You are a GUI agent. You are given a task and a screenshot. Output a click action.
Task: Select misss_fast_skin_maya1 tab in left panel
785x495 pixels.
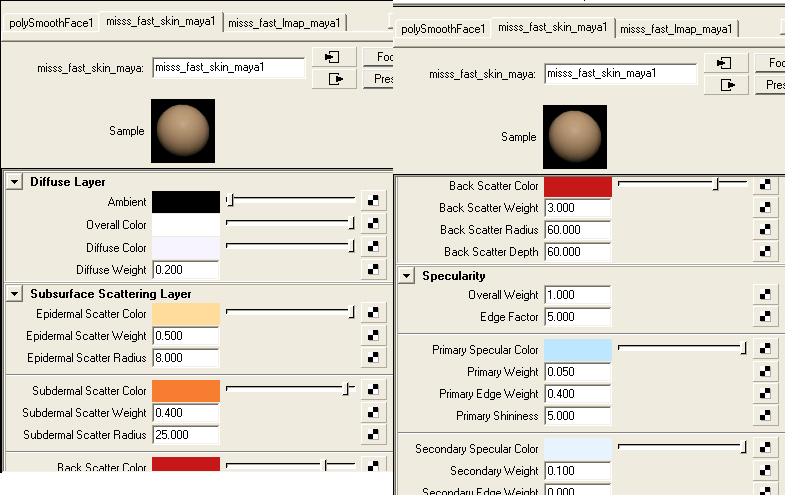point(160,22)
